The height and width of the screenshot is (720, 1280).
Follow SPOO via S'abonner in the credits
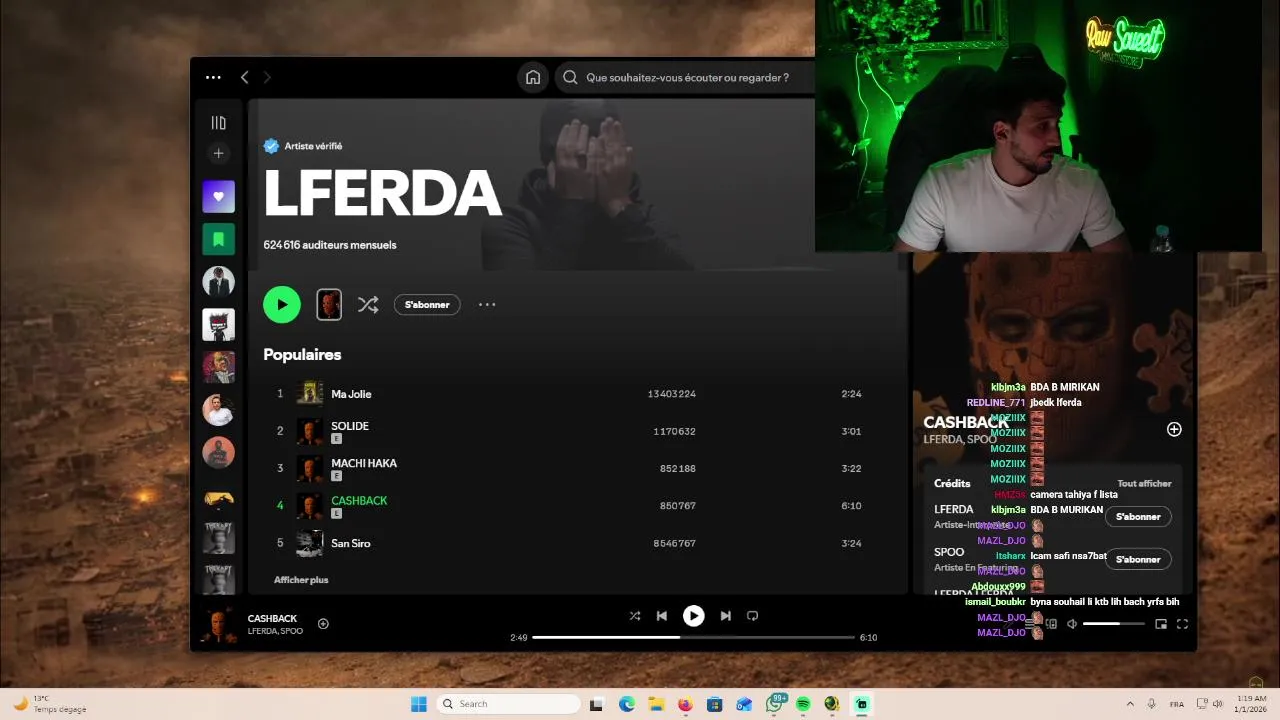[1138, 559]
